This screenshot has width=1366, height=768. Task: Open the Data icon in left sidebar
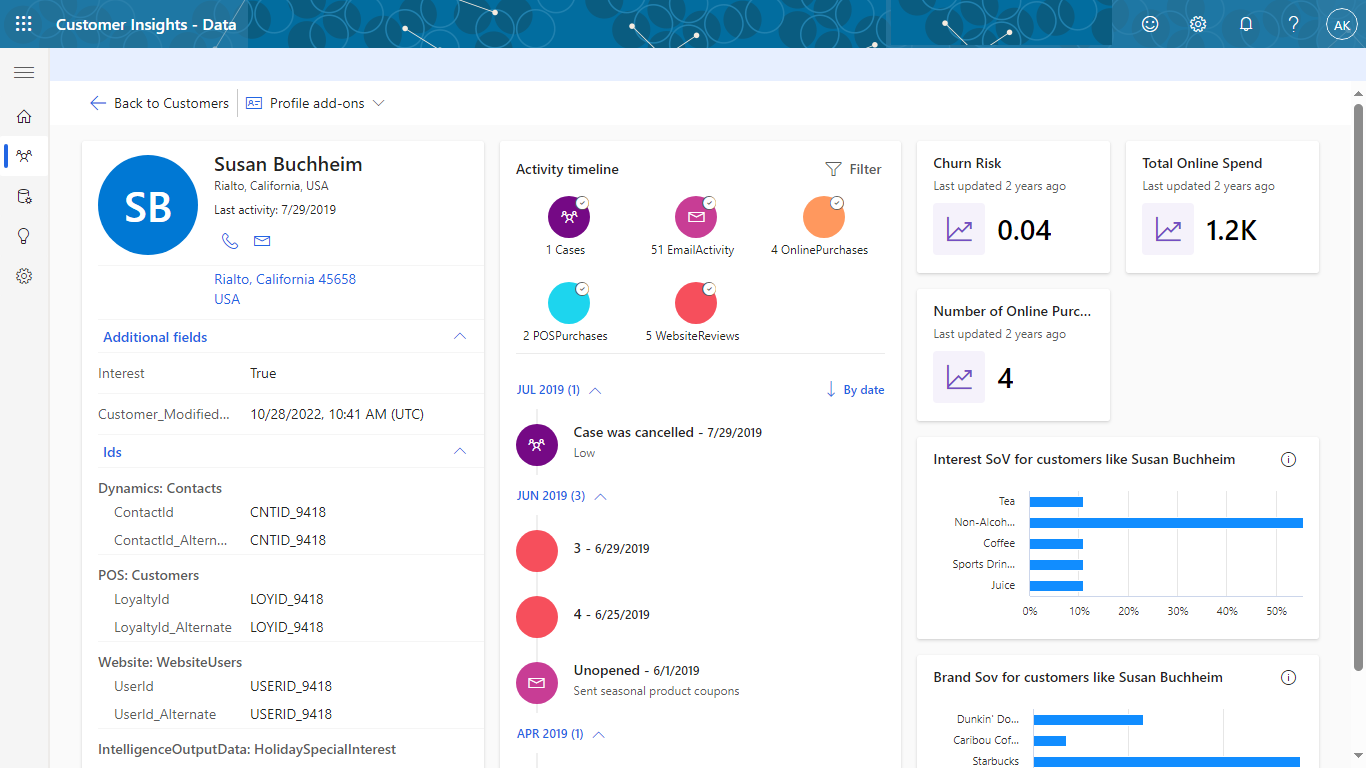(x=24, y=196)
